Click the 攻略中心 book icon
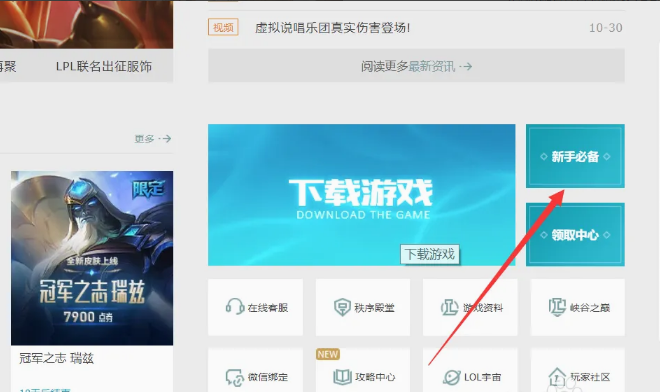The image size is (660, 392). click(x=342, y=377)
